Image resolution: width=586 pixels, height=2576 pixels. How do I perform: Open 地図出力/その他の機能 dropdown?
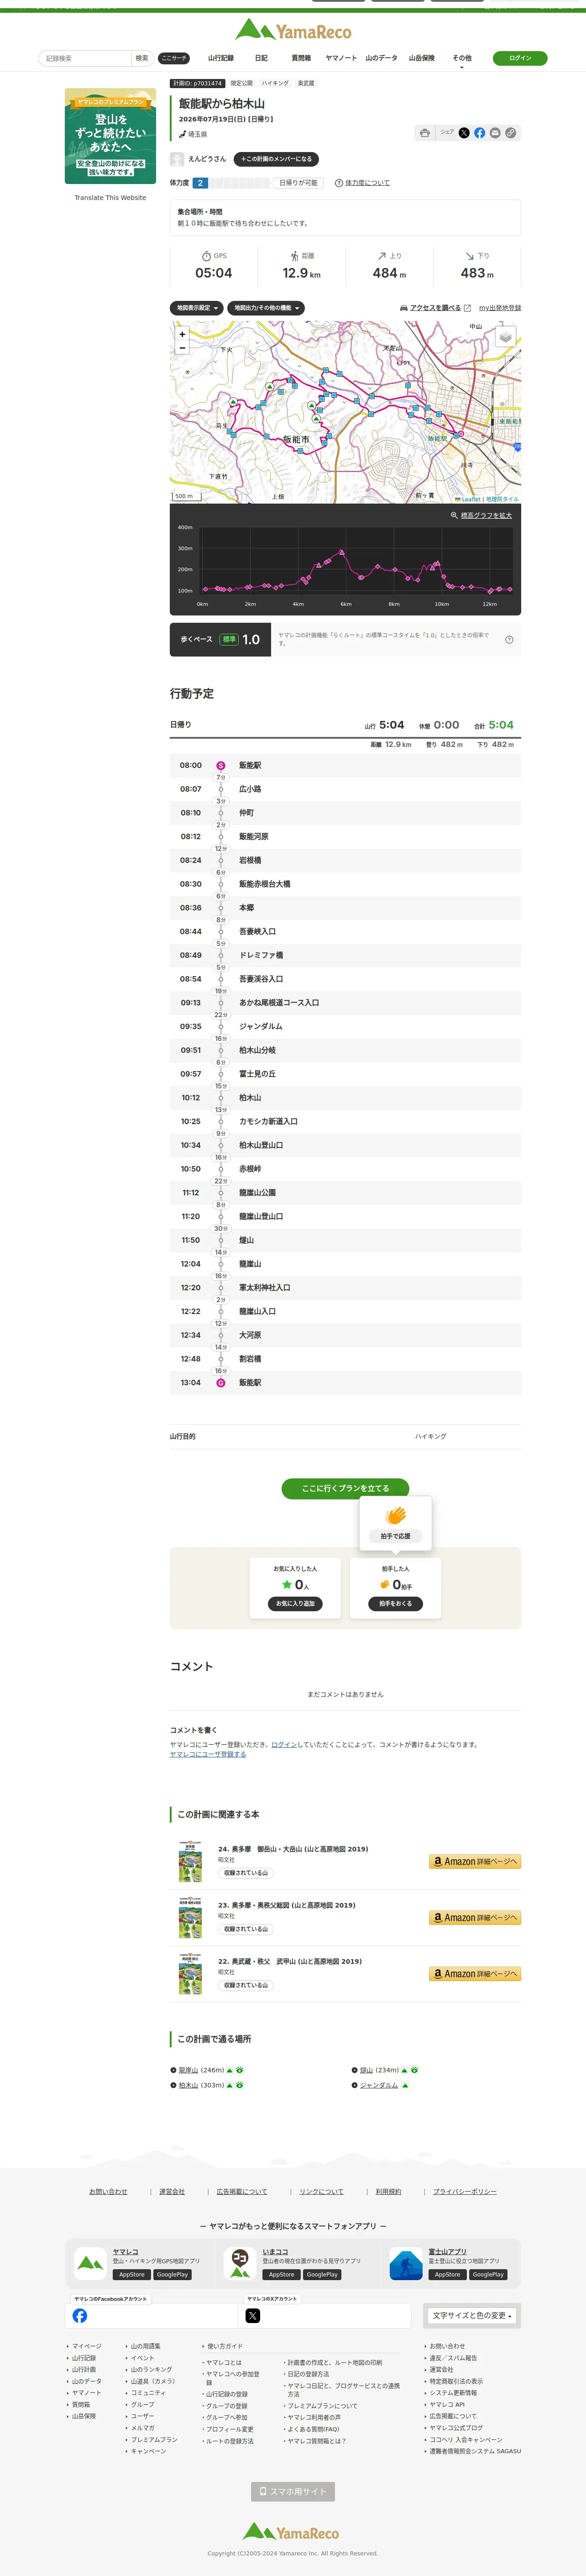(x=266, y=308)
